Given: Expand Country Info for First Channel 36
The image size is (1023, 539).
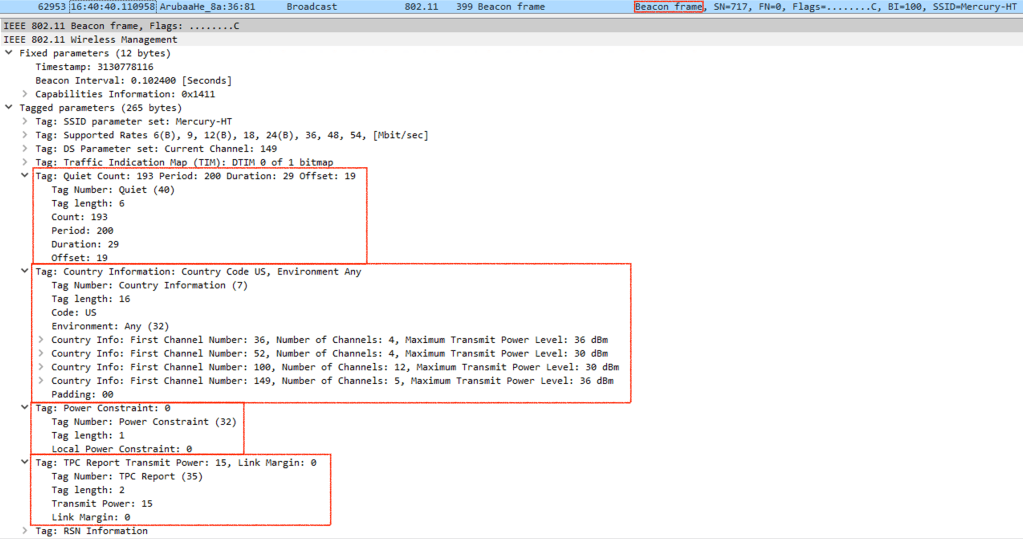Looking at the screenshot, I should [41, 339].
